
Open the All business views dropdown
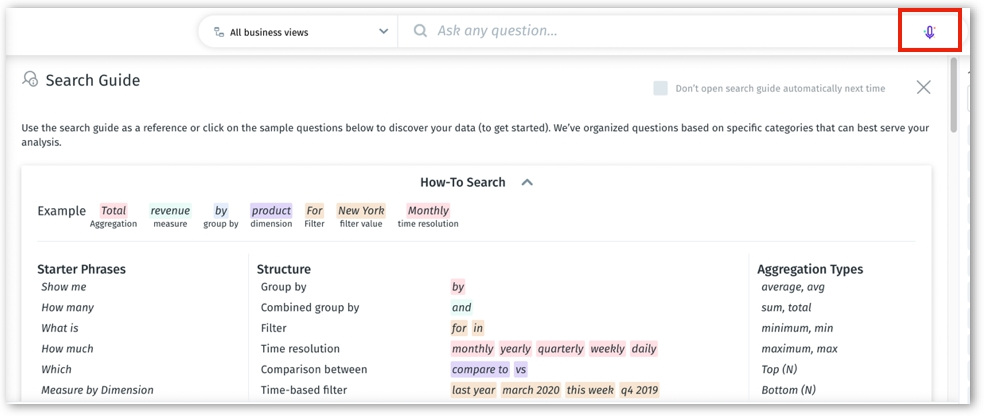pos(383,32)
